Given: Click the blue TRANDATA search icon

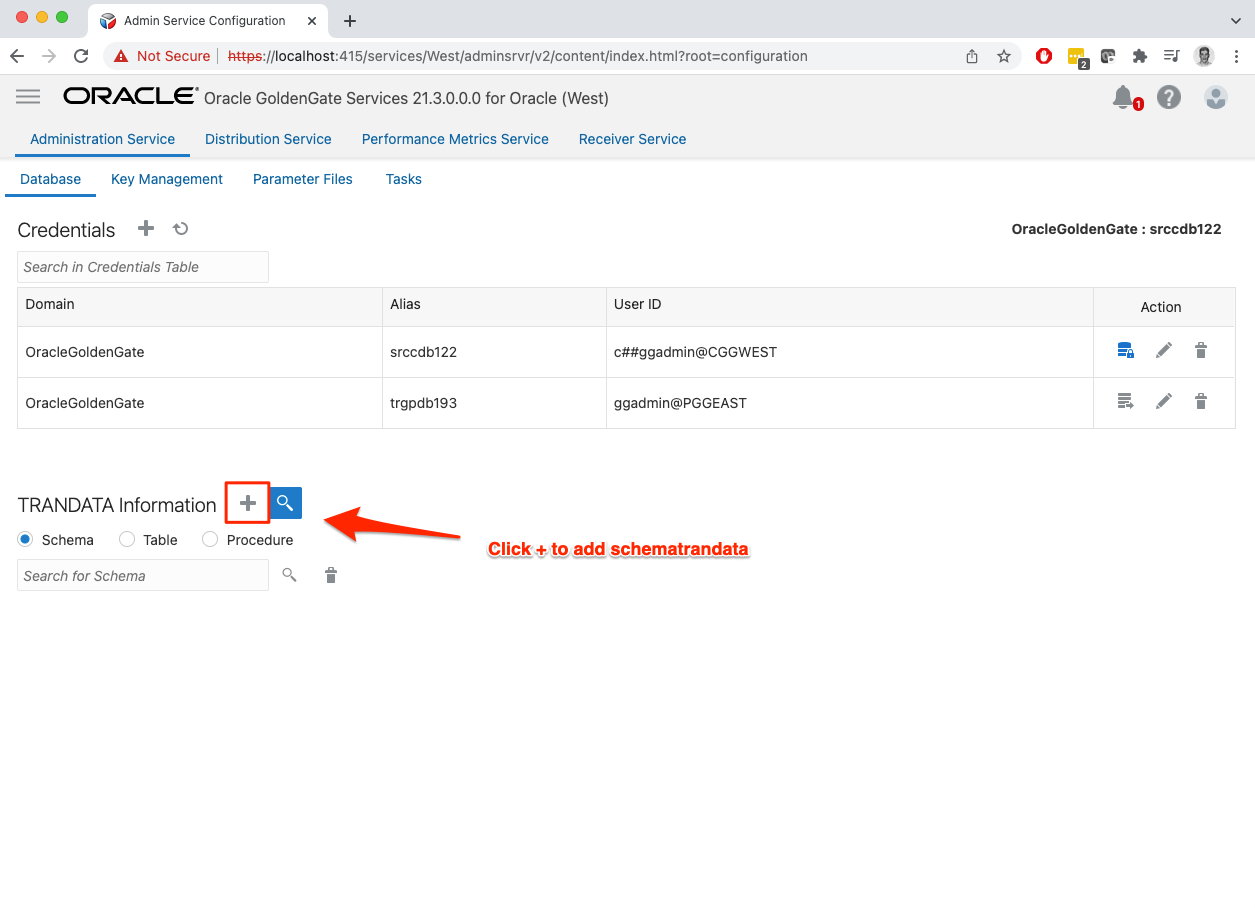Looking at the screenshot, I should coord(286,503).
